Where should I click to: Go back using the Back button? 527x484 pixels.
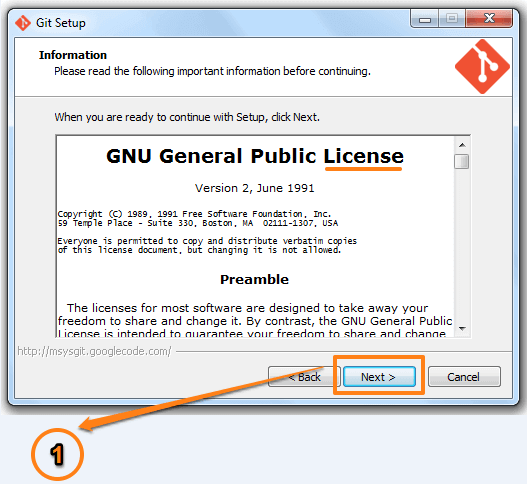304,377
